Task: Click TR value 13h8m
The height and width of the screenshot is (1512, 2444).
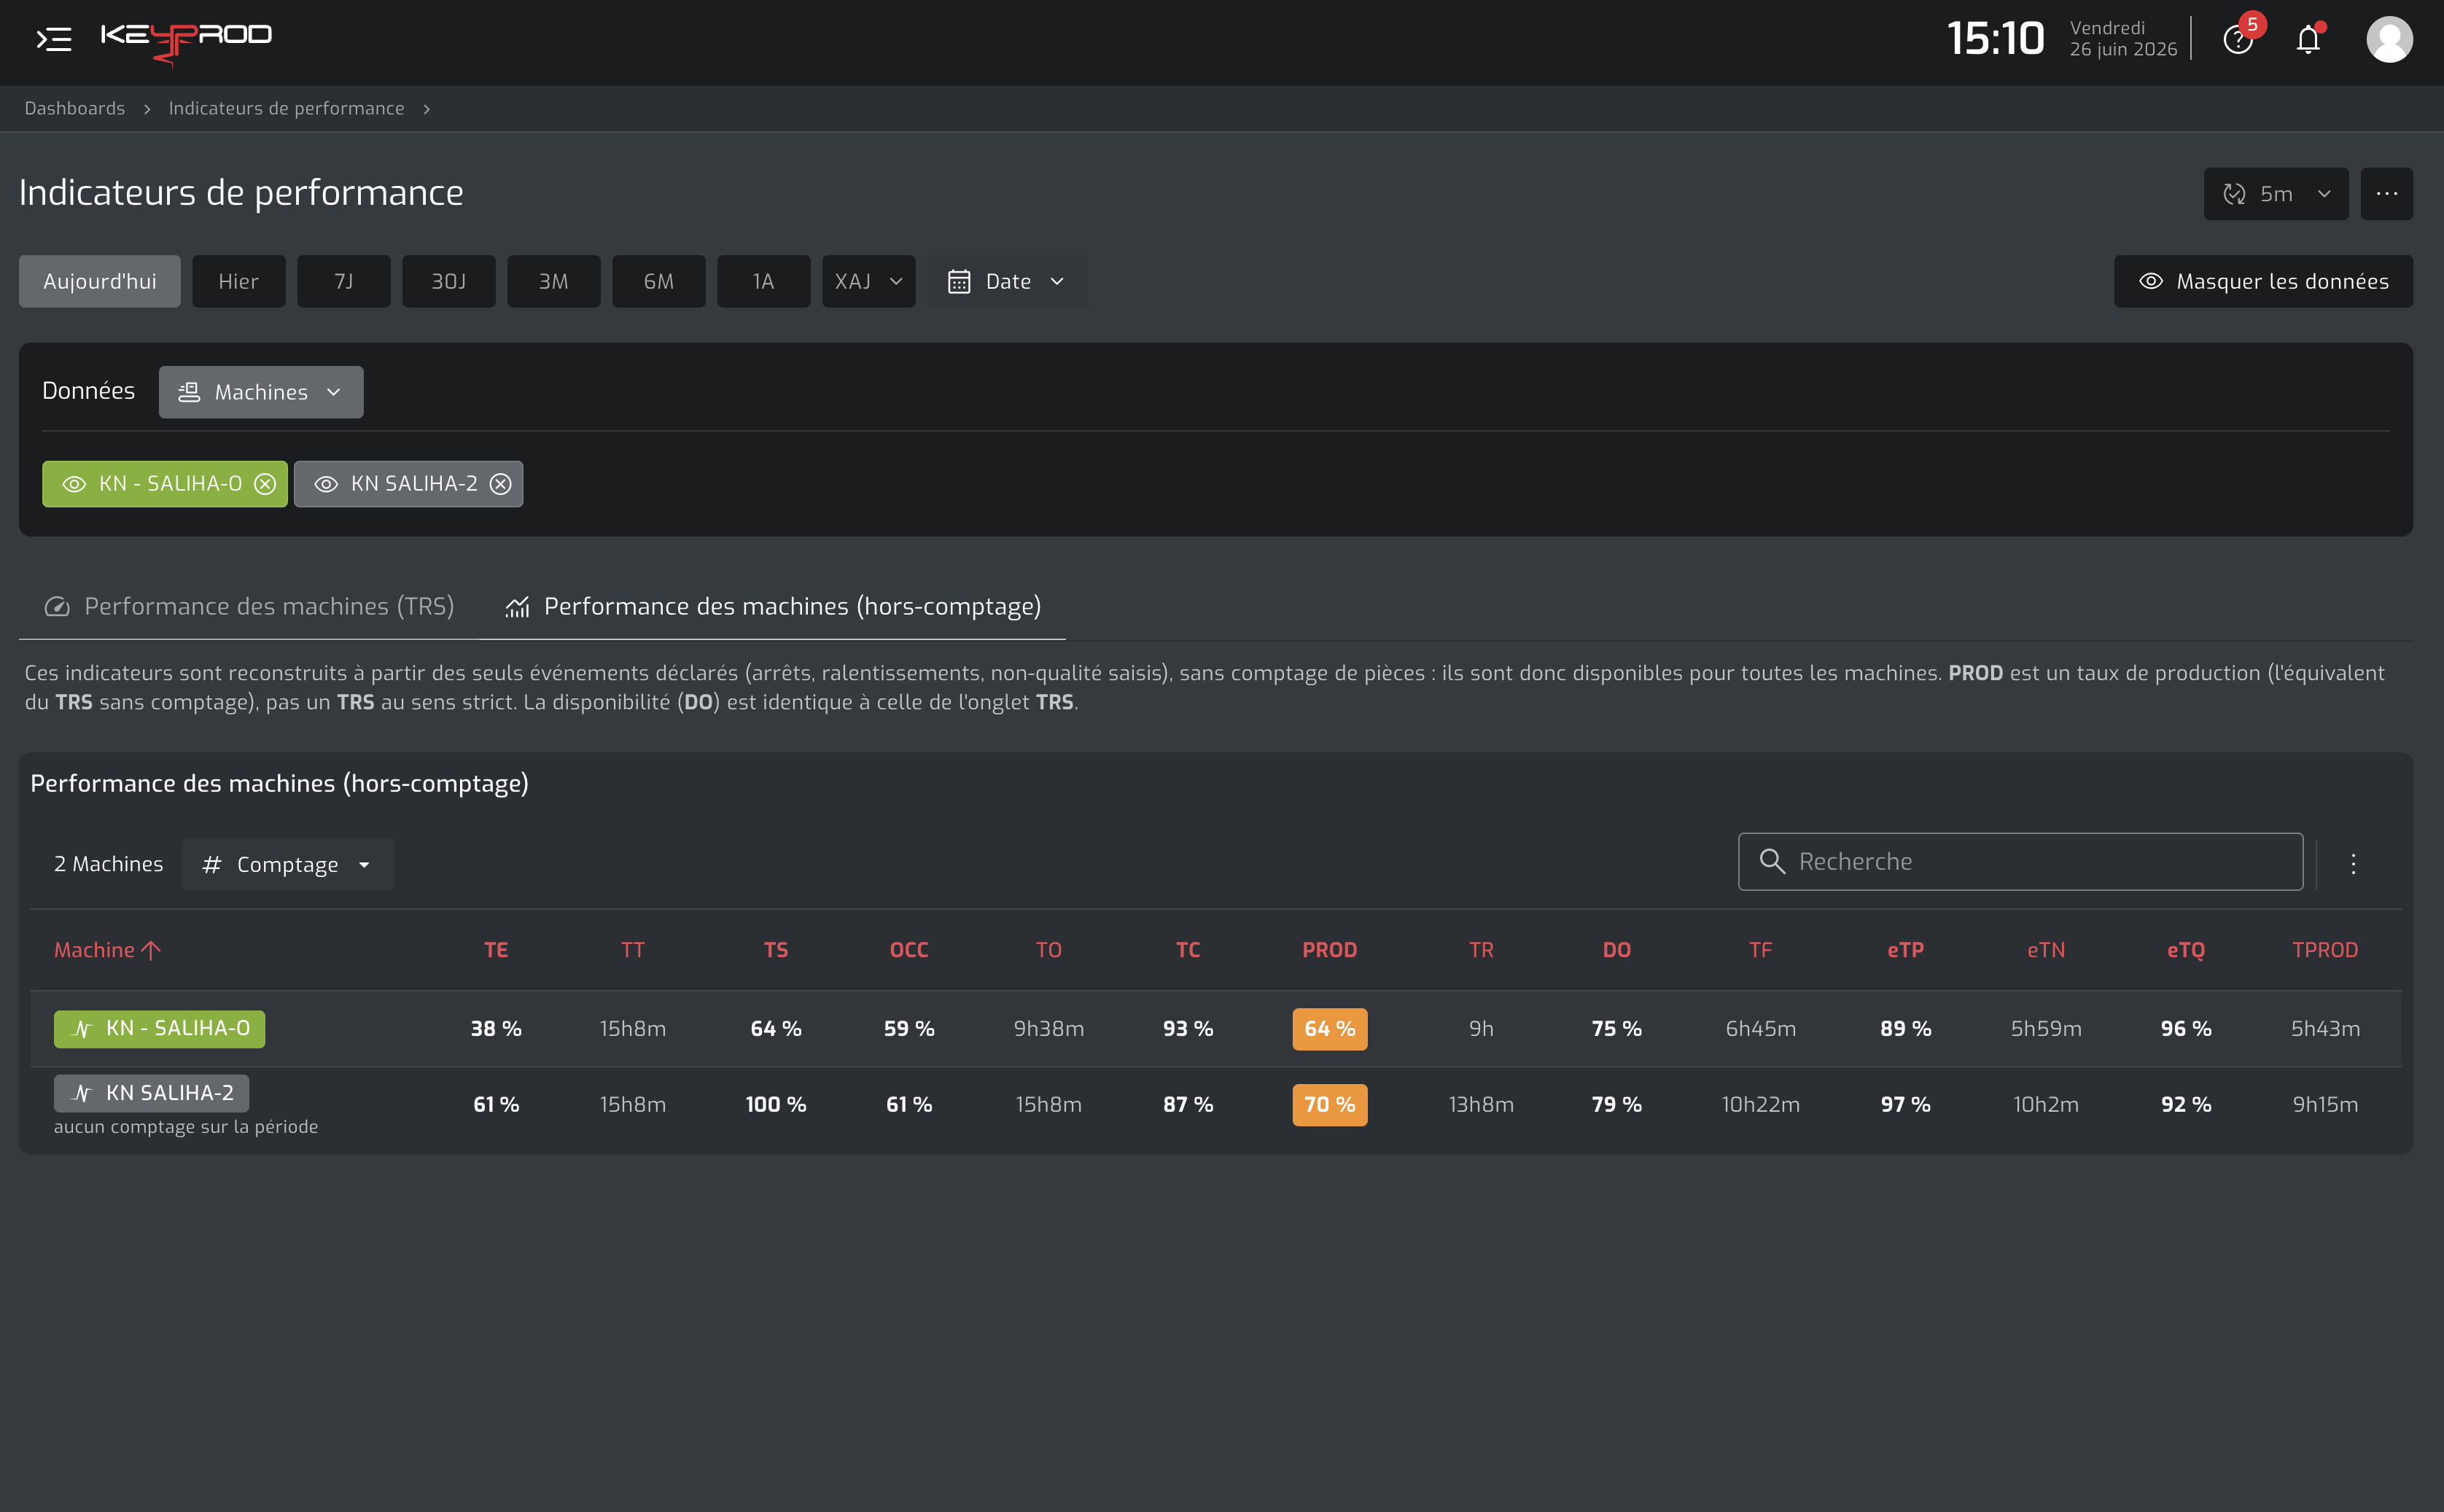Action: click(1481, 1105)
